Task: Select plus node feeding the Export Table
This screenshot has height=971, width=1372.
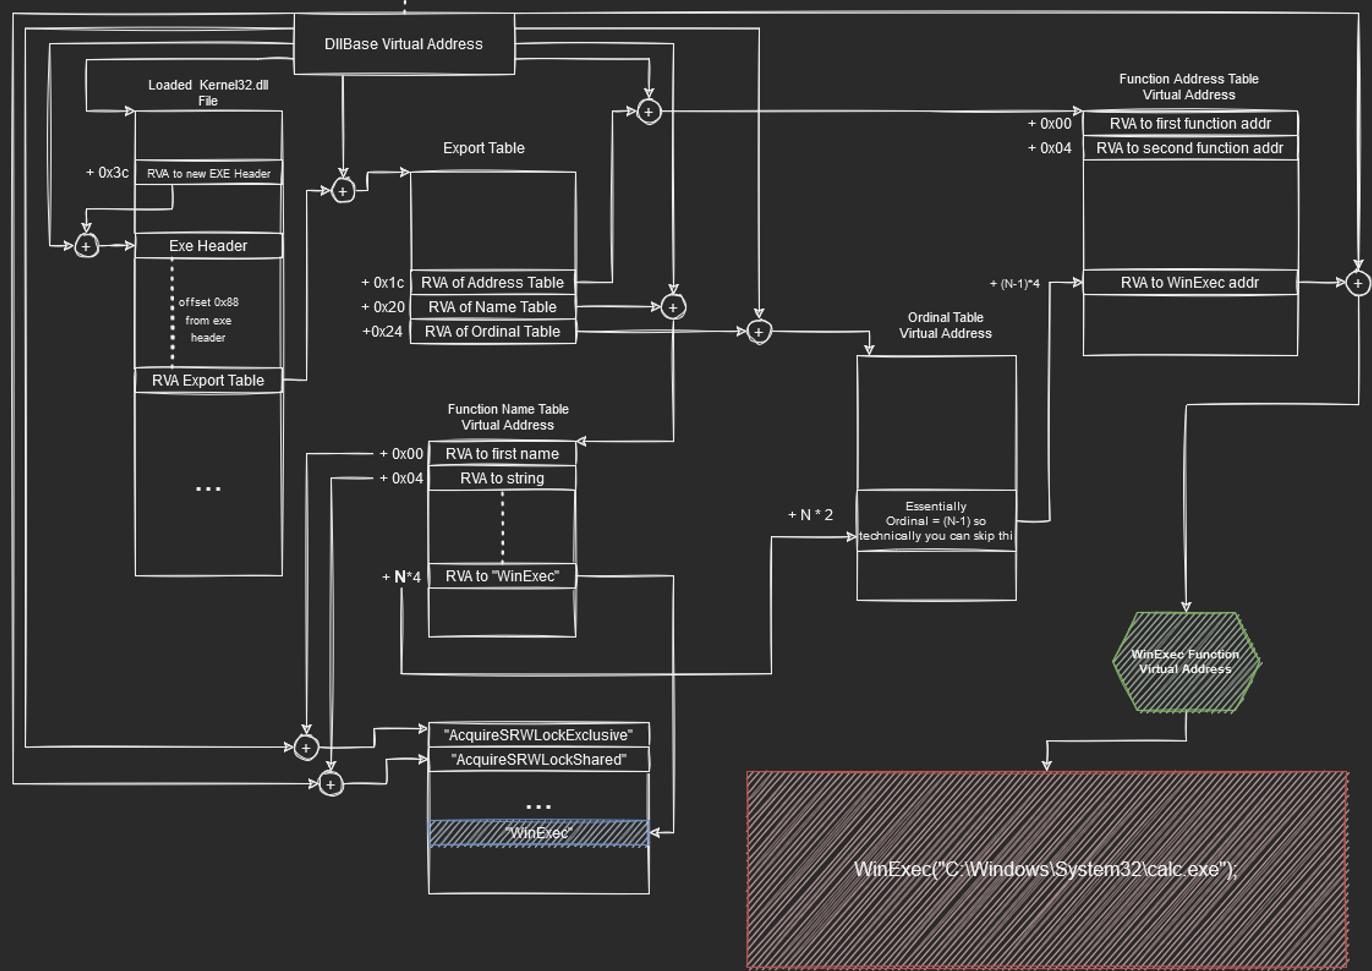Action: tap(343, 191)
